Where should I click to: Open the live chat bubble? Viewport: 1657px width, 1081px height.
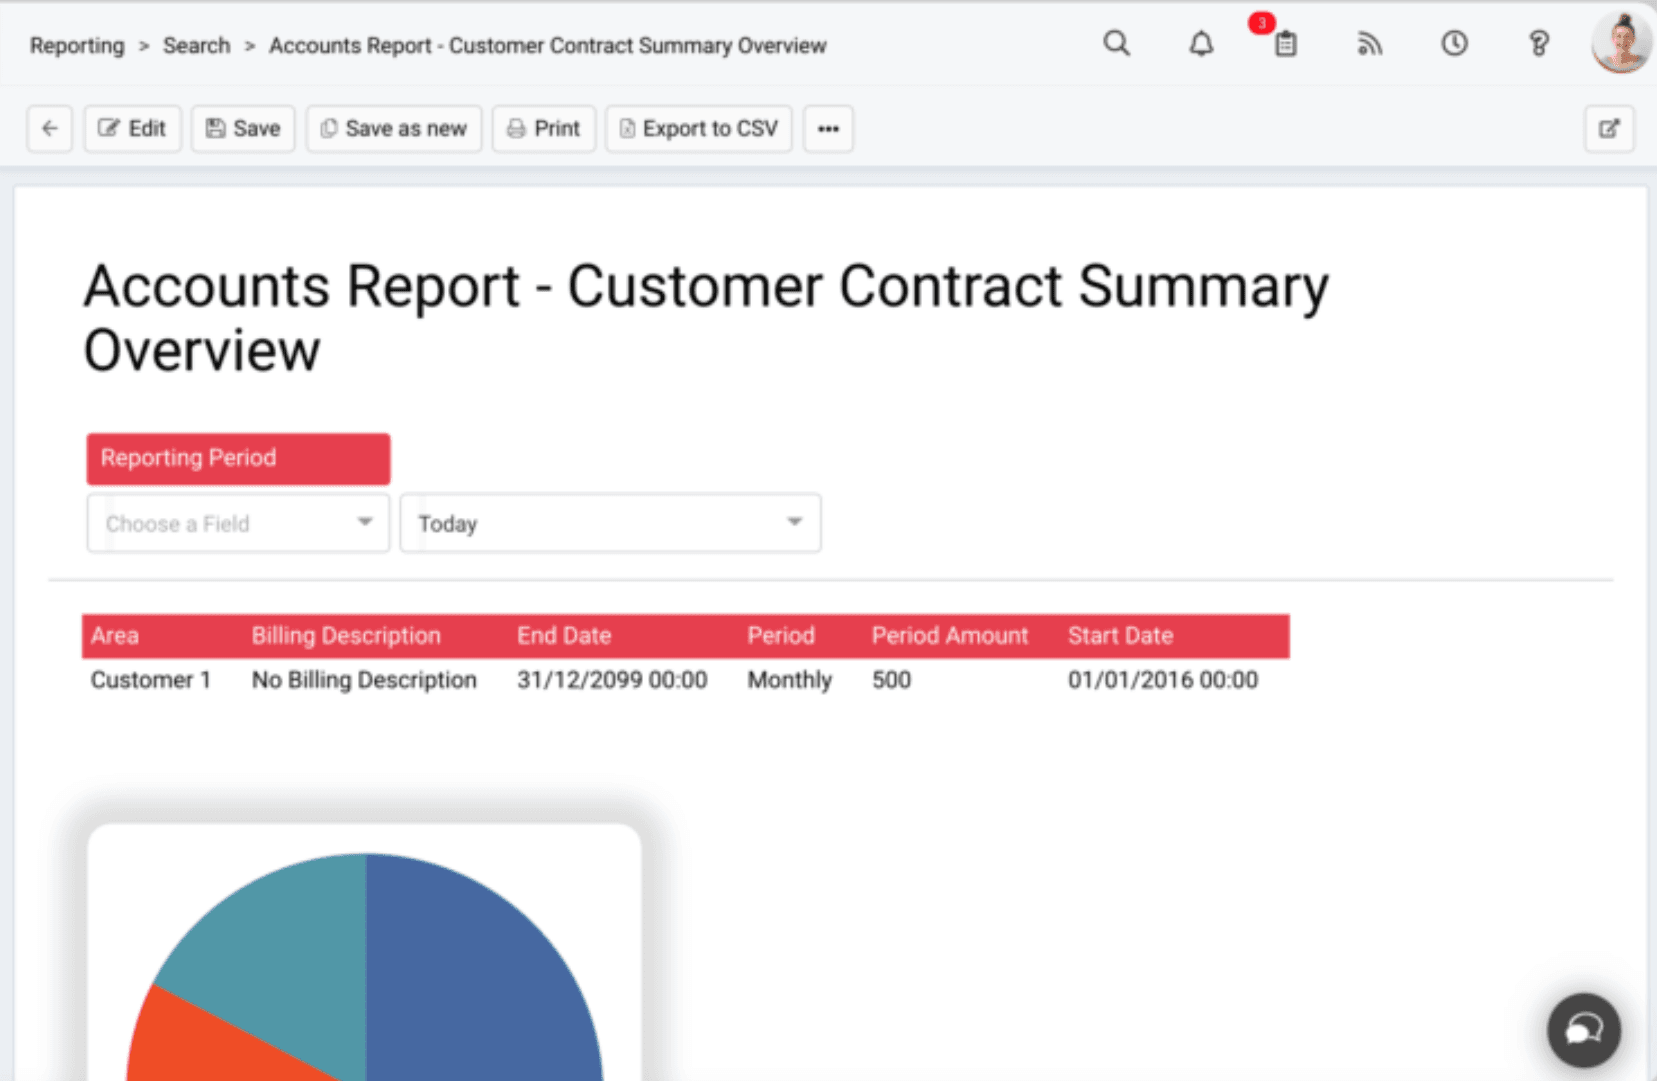(1584, 1030)
